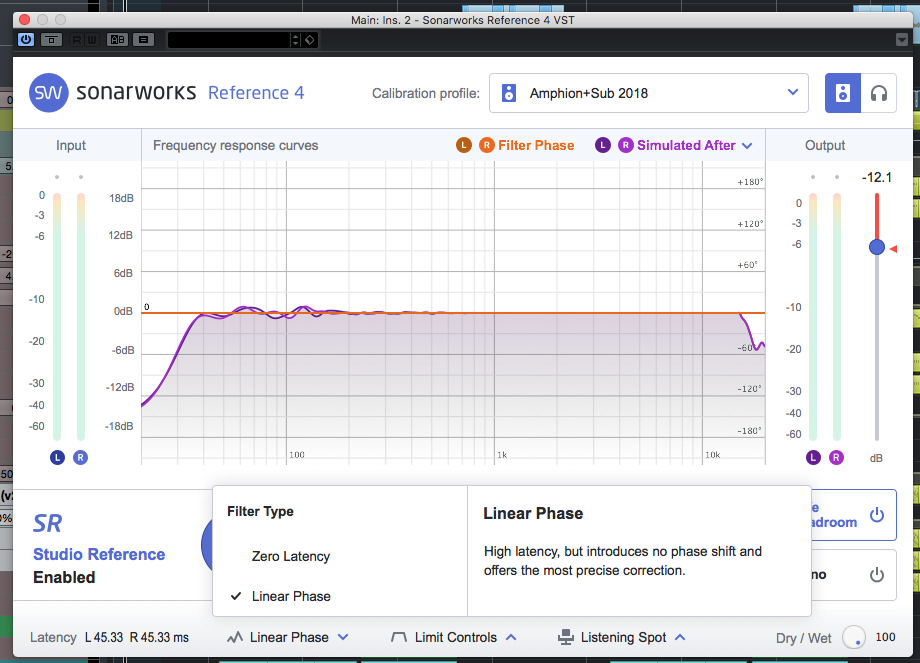
Task: Open the A|B comparison icon
Action: tap(117, 39)
